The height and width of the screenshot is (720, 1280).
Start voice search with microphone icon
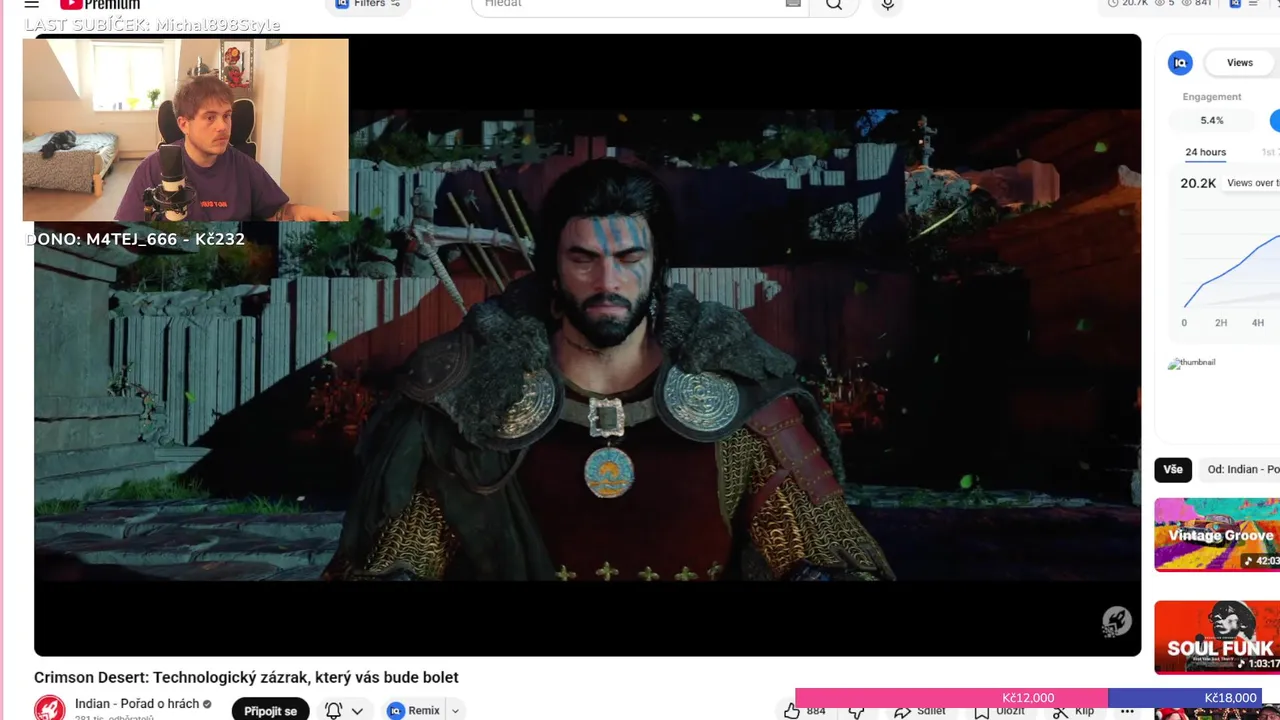887,5
